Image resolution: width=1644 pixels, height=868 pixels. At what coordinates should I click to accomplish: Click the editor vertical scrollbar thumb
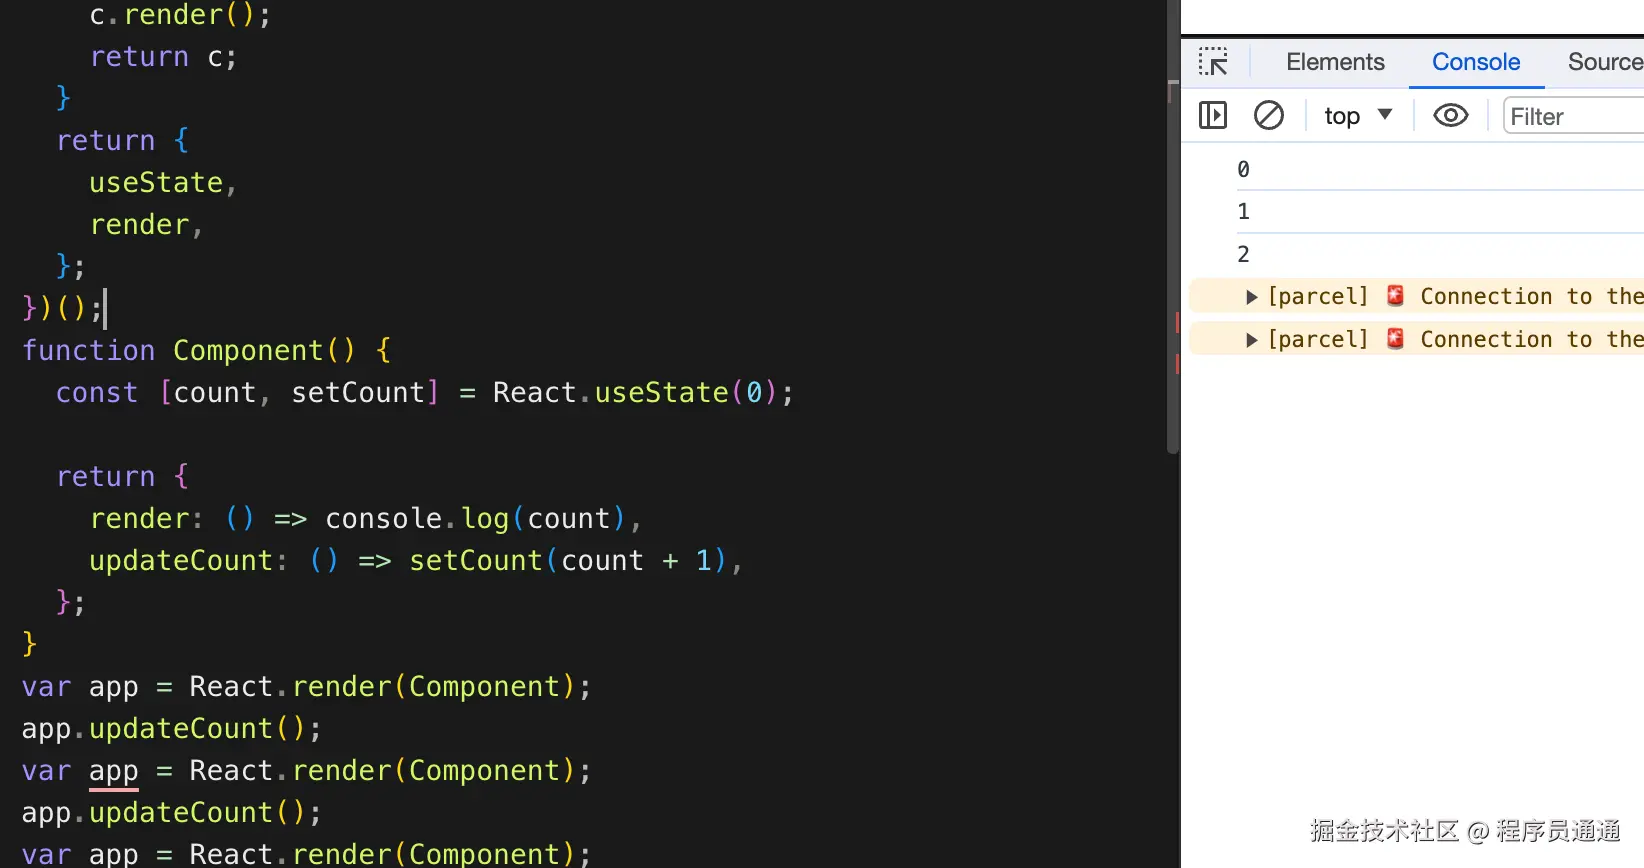coord(1173,227)
